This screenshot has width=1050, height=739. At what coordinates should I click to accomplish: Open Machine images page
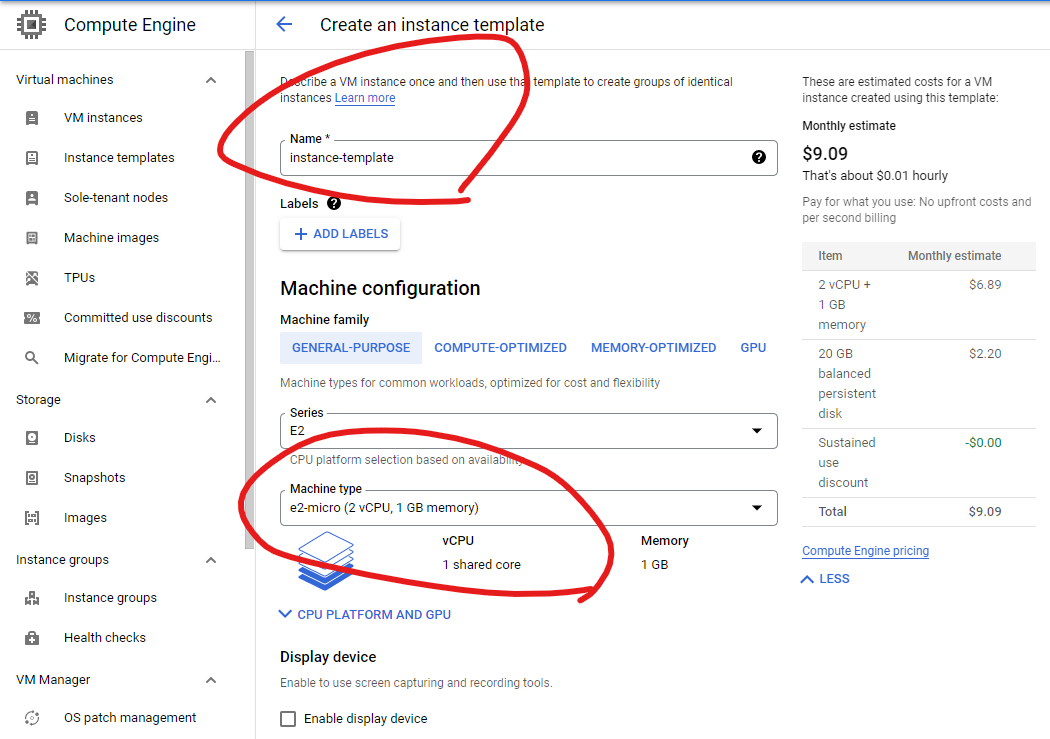pyautogui.click(x=112, y=238)
